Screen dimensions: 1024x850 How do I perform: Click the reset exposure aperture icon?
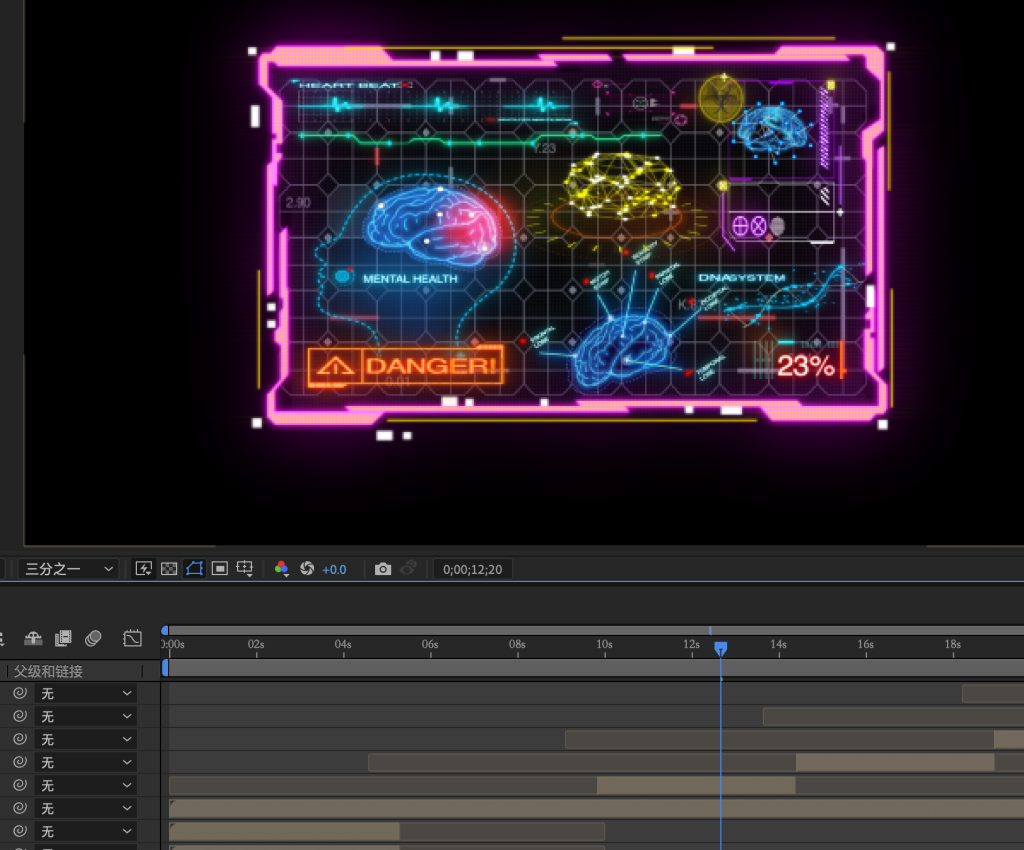pos(307,569)
